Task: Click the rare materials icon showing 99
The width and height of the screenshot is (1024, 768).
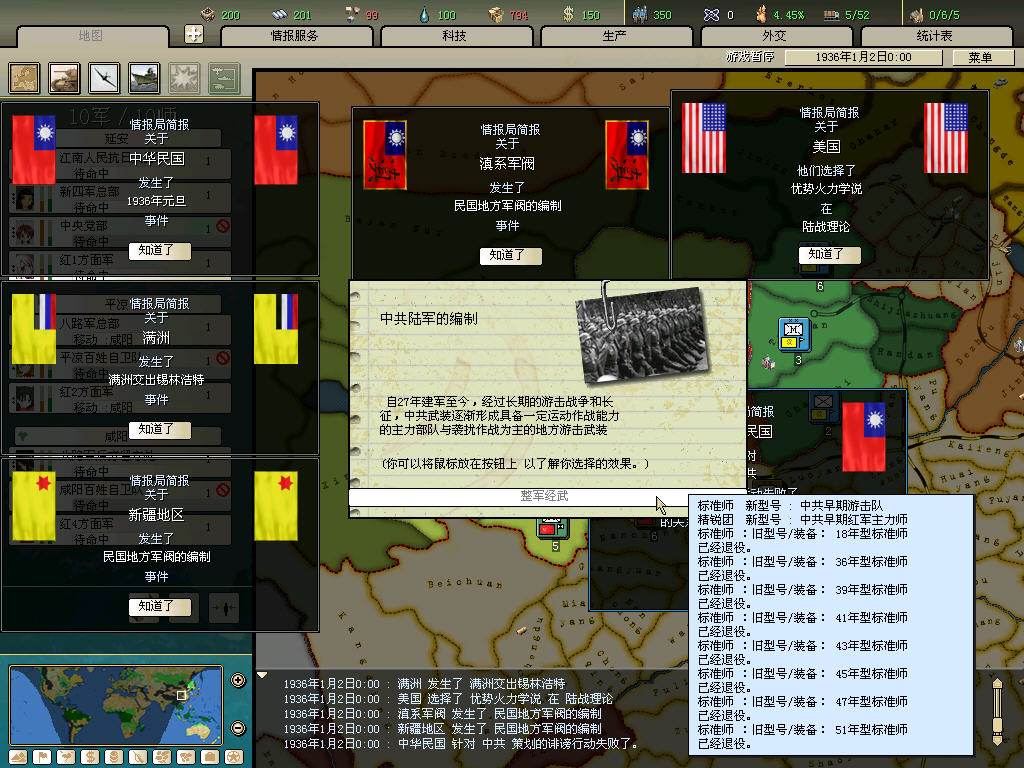Action: pos(353,14)
